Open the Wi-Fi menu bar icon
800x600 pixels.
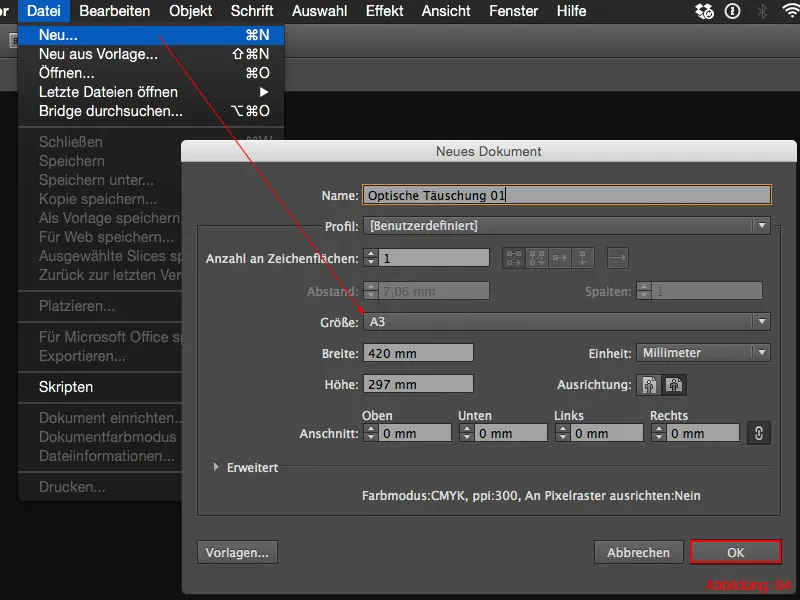click(x=790, y=11)
